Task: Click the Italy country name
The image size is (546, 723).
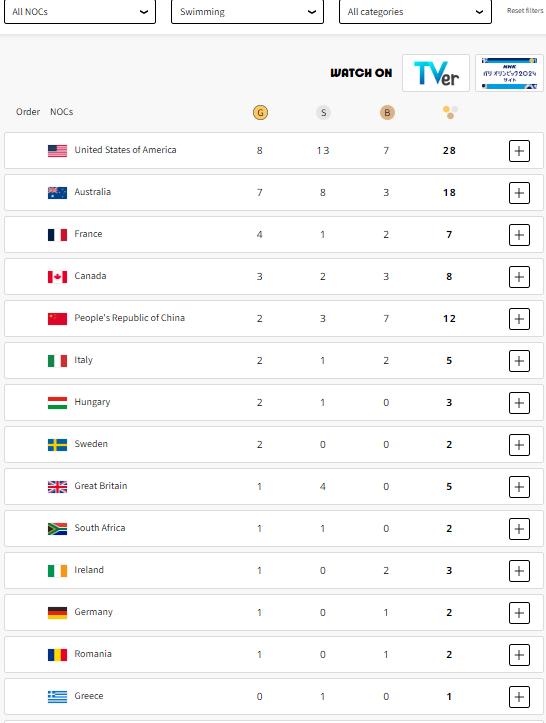Action: (83, 360)
